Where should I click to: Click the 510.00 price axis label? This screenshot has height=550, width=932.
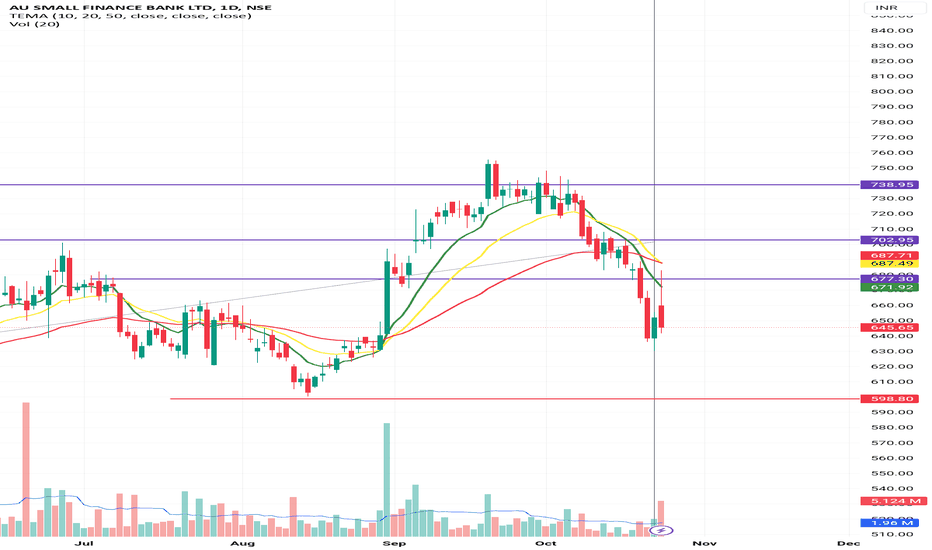[892, 535]
